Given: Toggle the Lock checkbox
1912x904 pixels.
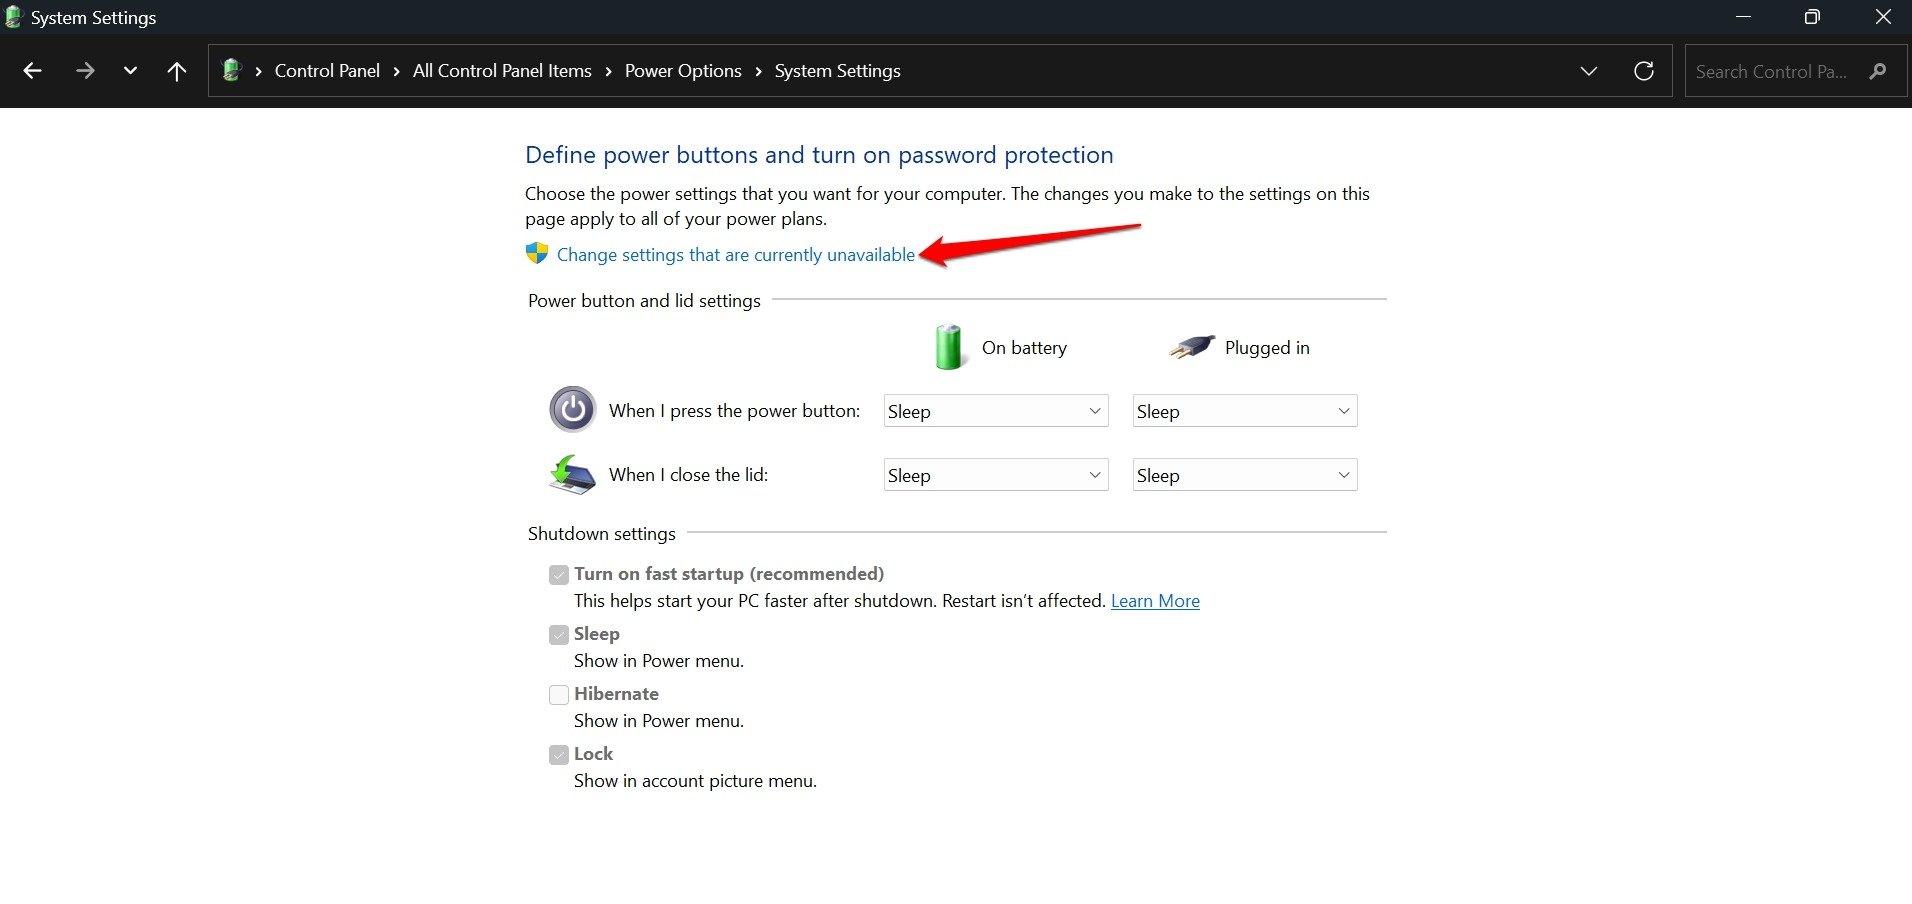Looking at the screenshot, I should (559, 754).
